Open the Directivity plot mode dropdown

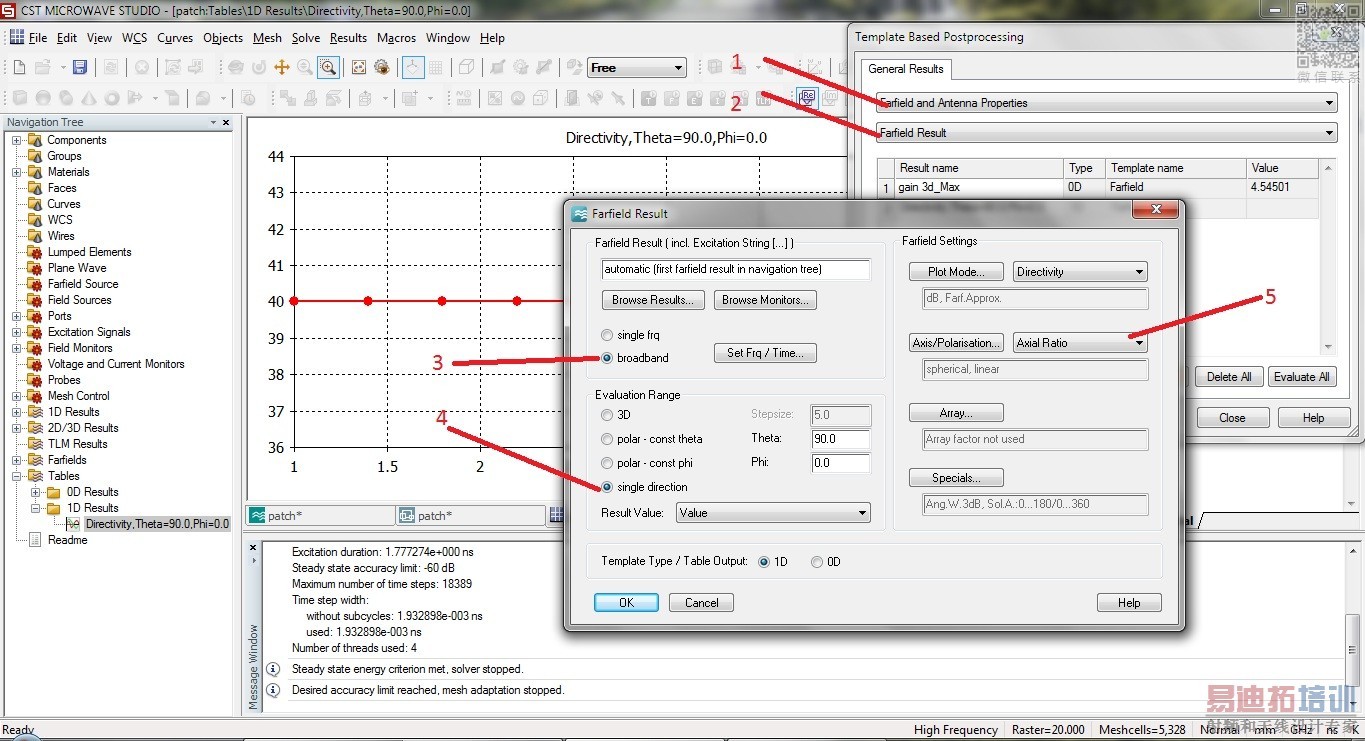(x=1080, y=272)
